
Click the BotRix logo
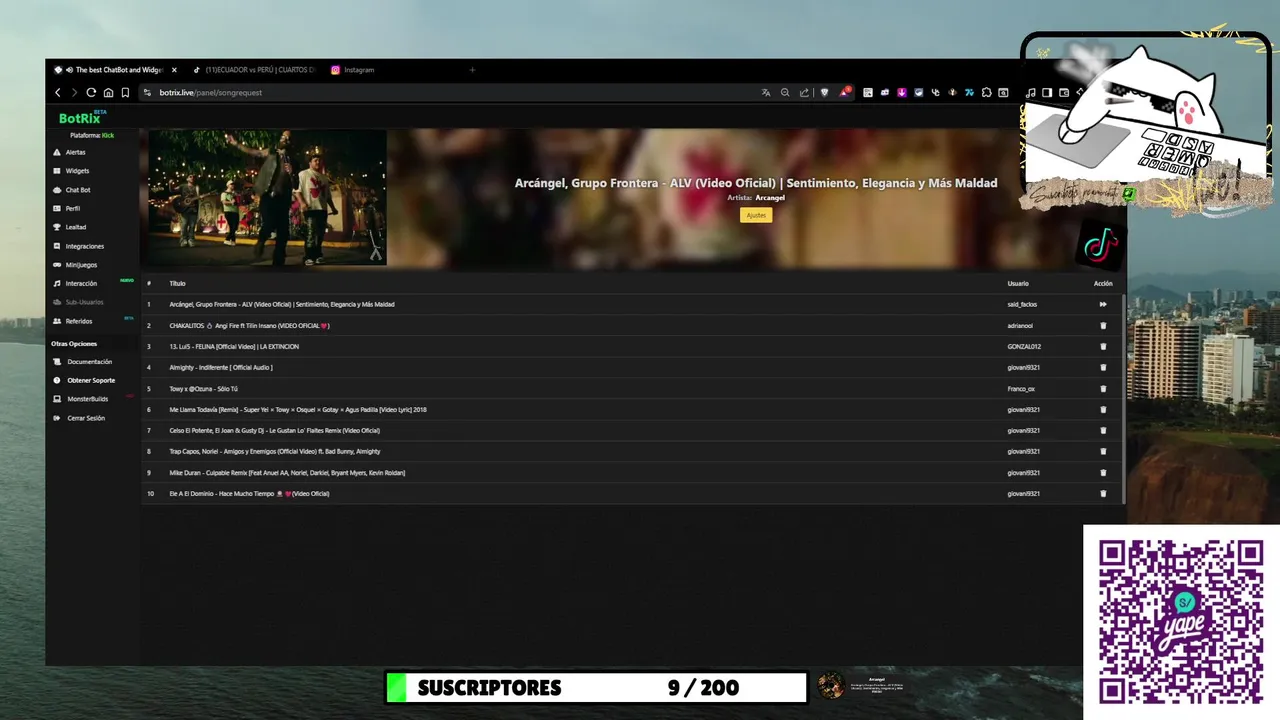pyautogui.click(x=80, y=118)
